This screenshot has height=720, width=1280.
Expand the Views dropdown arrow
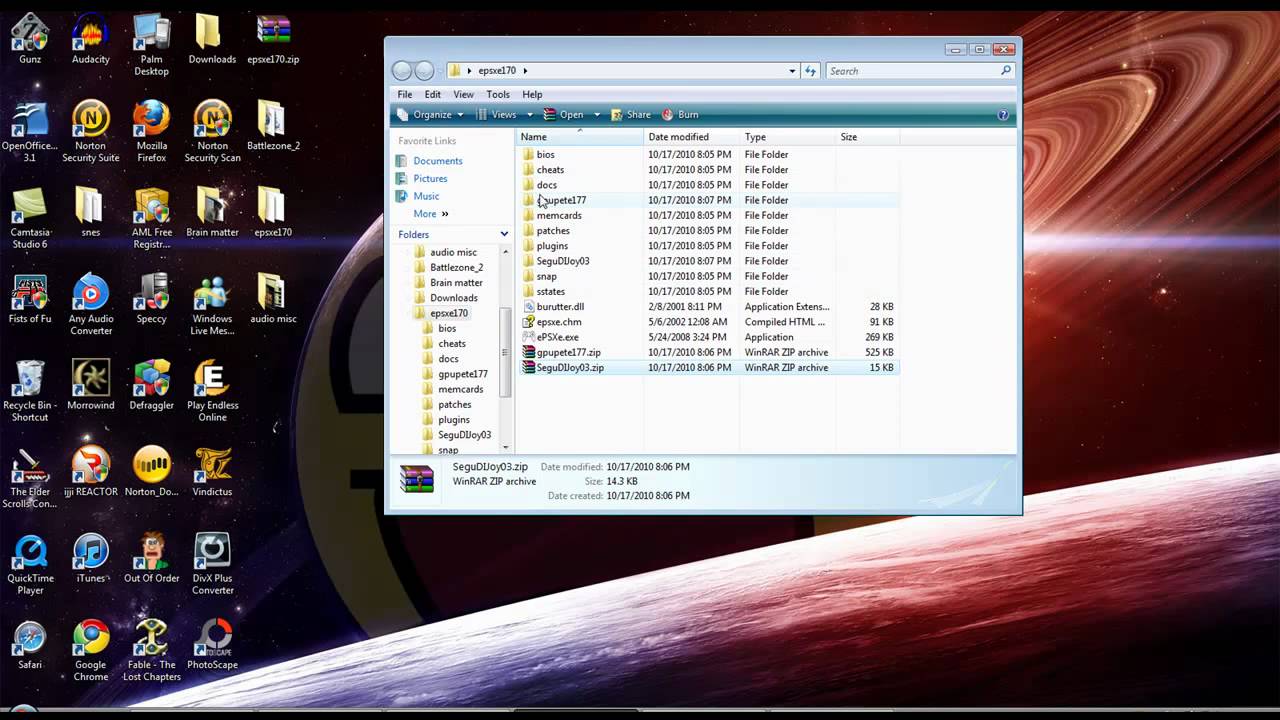click(530, 115)
